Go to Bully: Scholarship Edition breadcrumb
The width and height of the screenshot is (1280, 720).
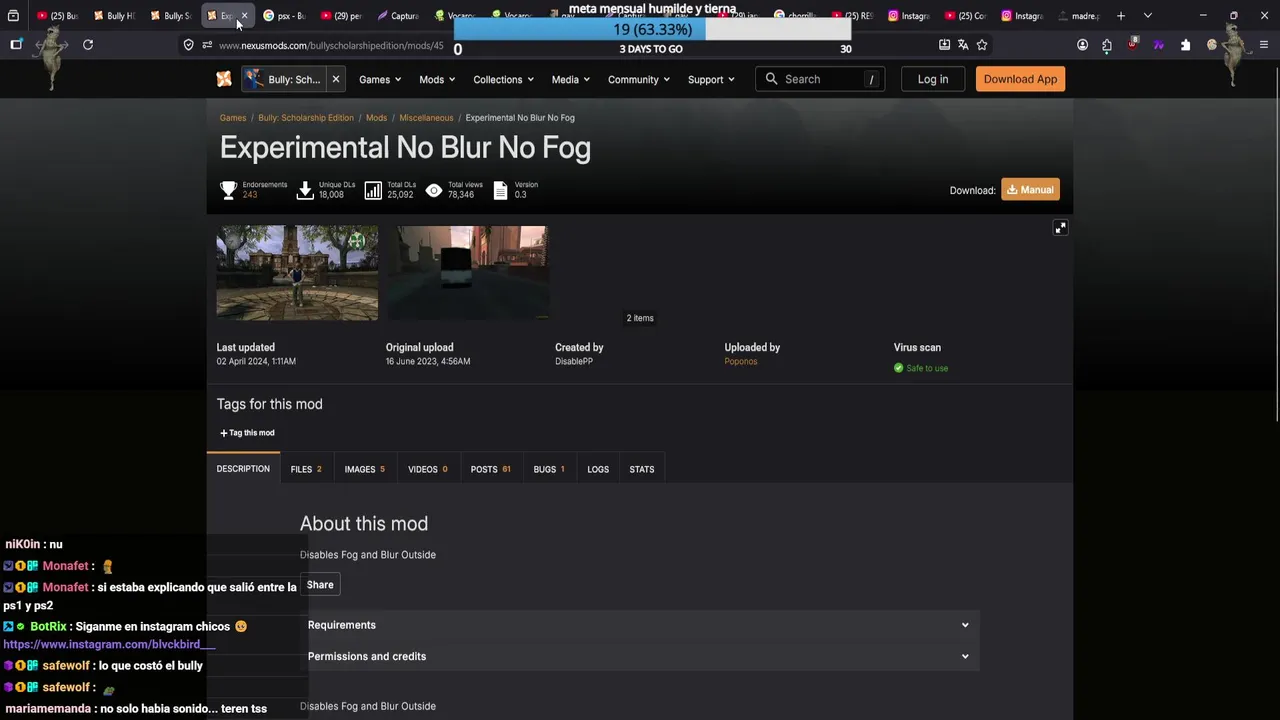[x=306, y=118]
